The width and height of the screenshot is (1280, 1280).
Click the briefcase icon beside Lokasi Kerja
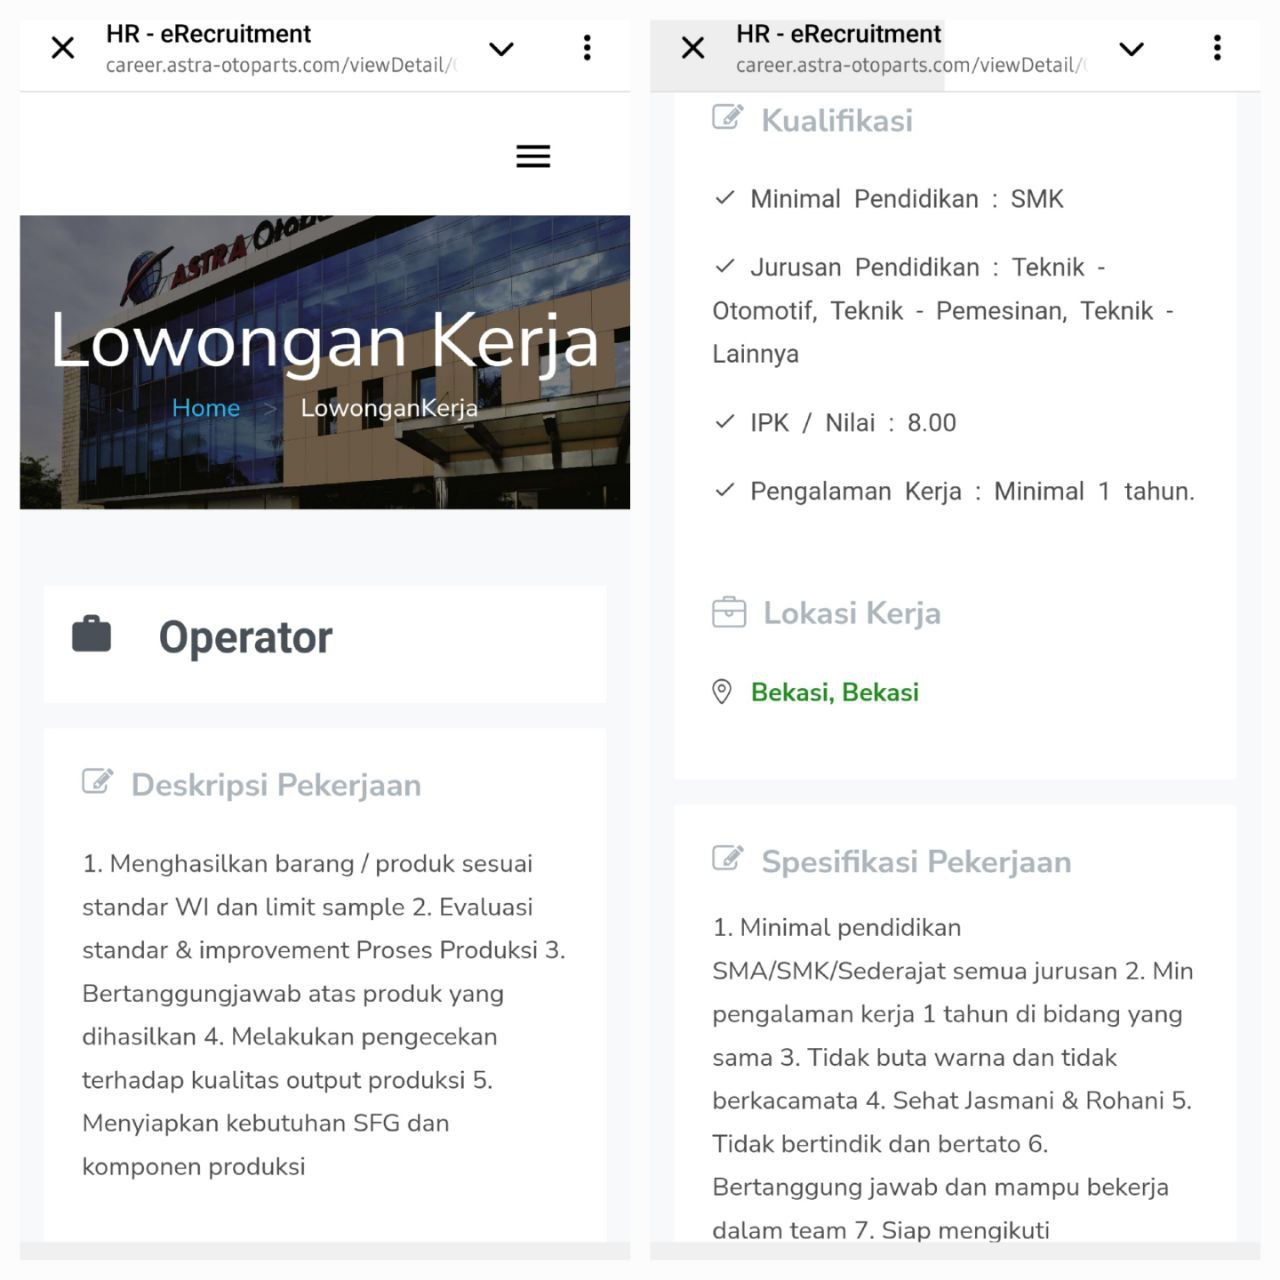(x=727, y=611)
